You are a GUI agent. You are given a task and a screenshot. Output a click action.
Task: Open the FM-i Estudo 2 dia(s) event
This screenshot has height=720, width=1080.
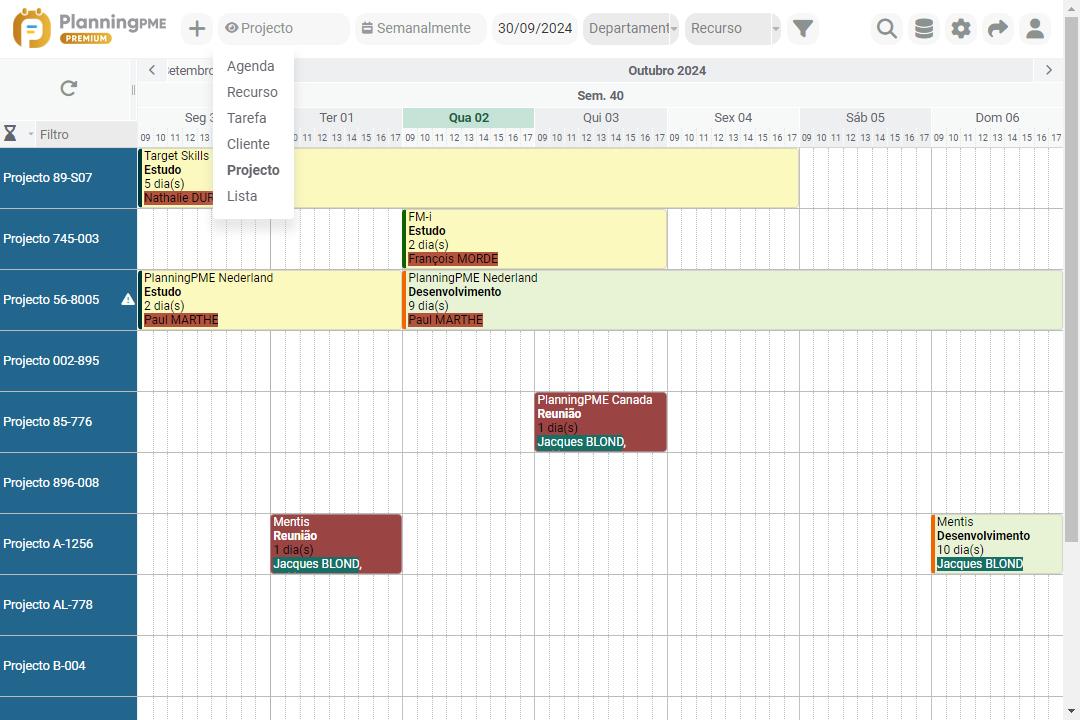(534, 239)
